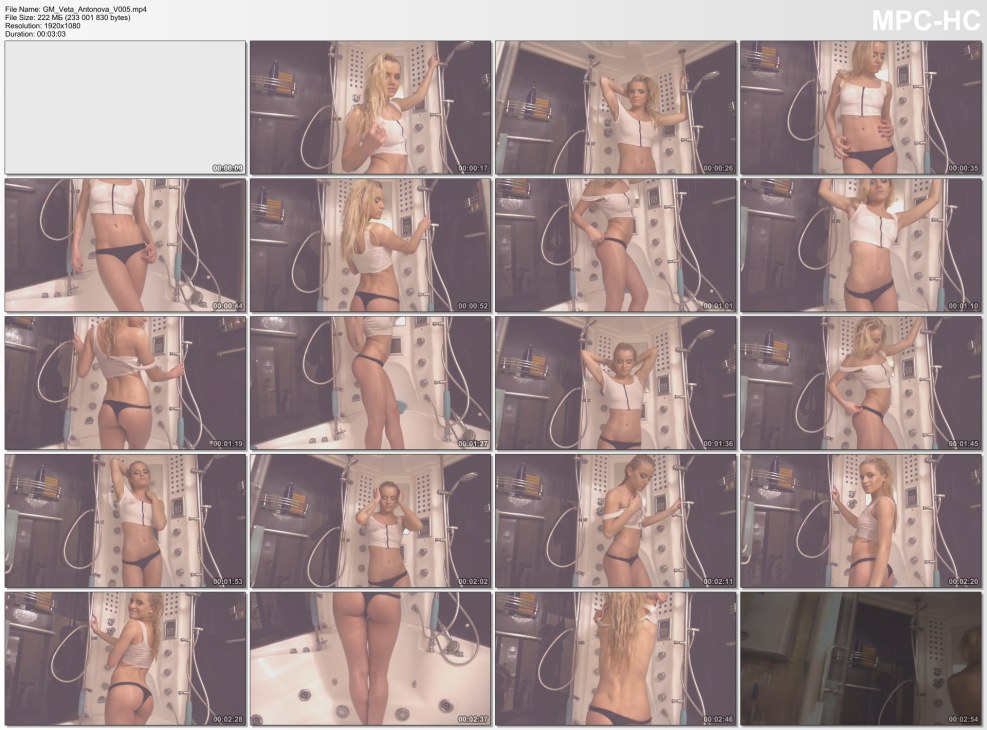
Task: Choose the frame labeled 00:00:44
Action: point(125,245)
